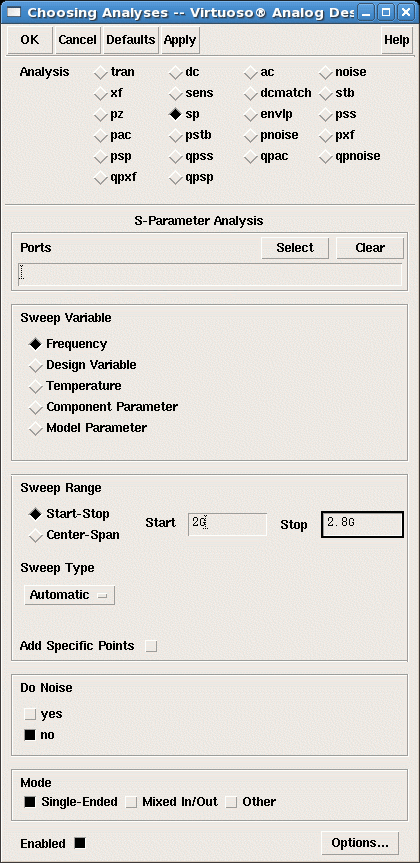Select the pnoise analysis
The width and height of the screenshot is (420, 863).
[x=250, y=136]
